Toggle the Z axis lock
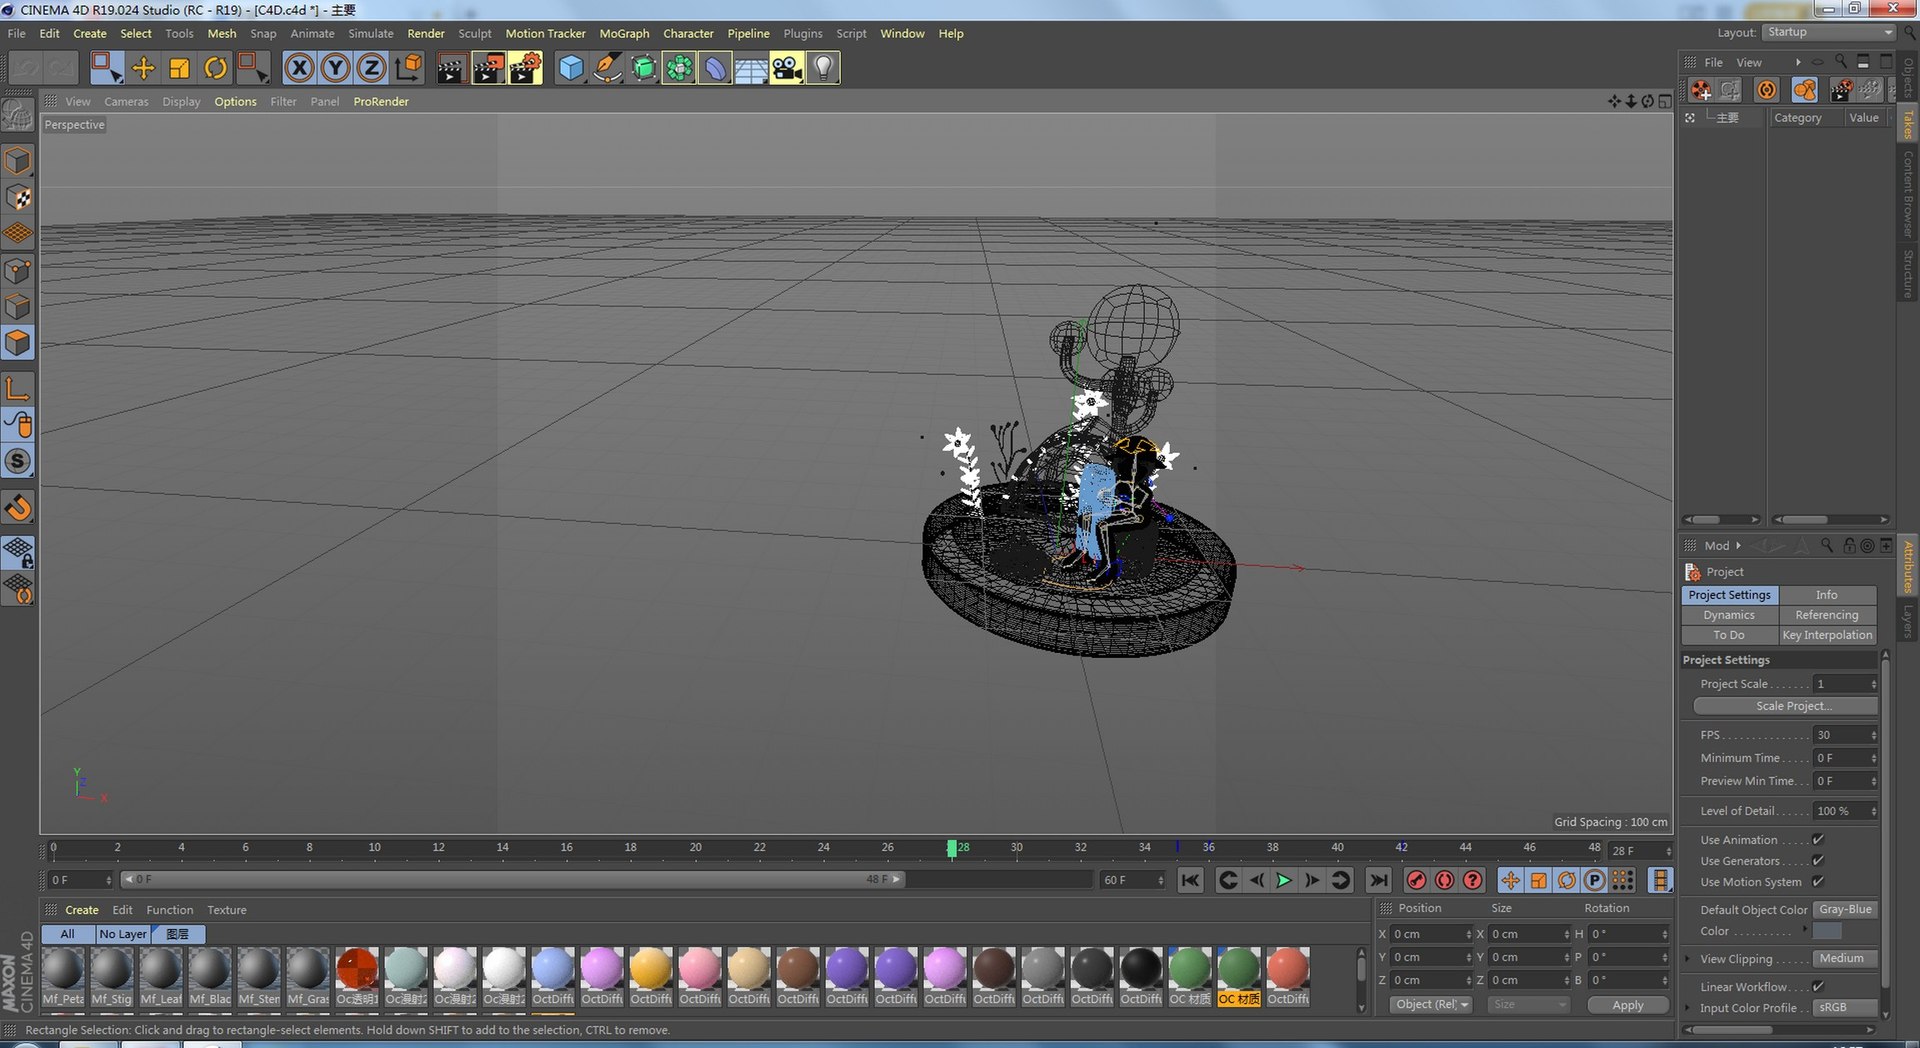 pyautogui.click(x=371, y=68)
